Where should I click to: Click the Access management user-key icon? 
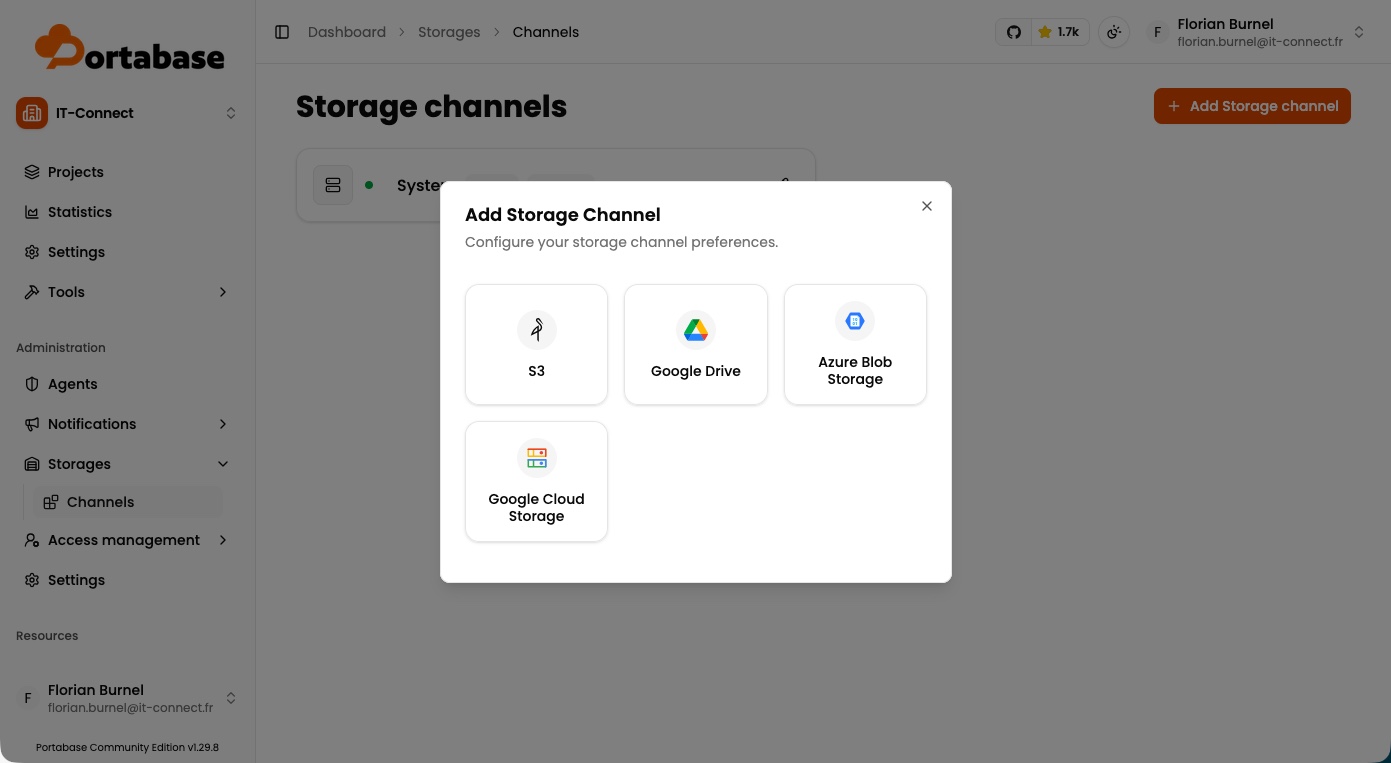pyautogui.click(x=32, y=540)
